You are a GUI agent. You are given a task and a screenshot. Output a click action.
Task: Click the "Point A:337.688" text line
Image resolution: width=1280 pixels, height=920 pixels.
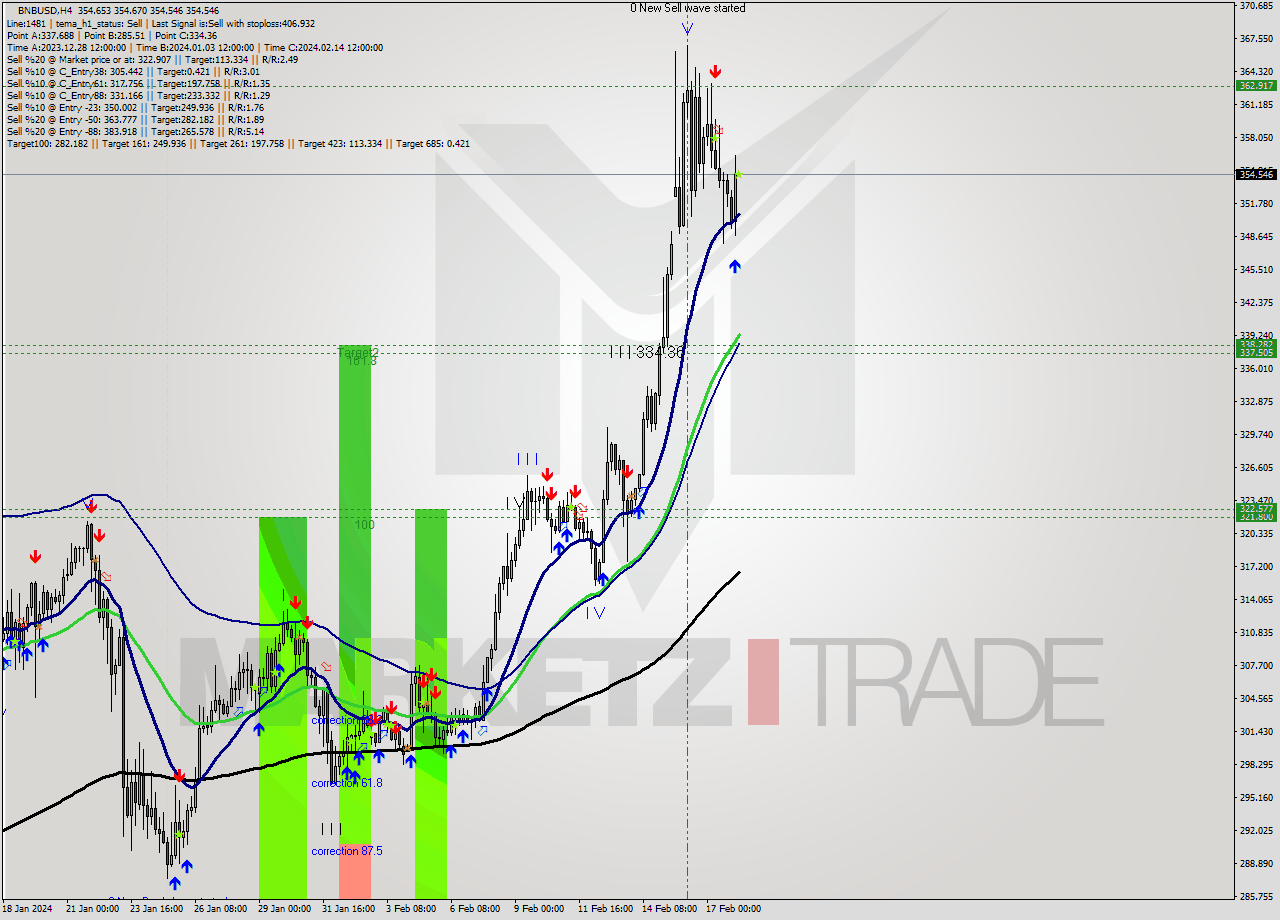112,35
